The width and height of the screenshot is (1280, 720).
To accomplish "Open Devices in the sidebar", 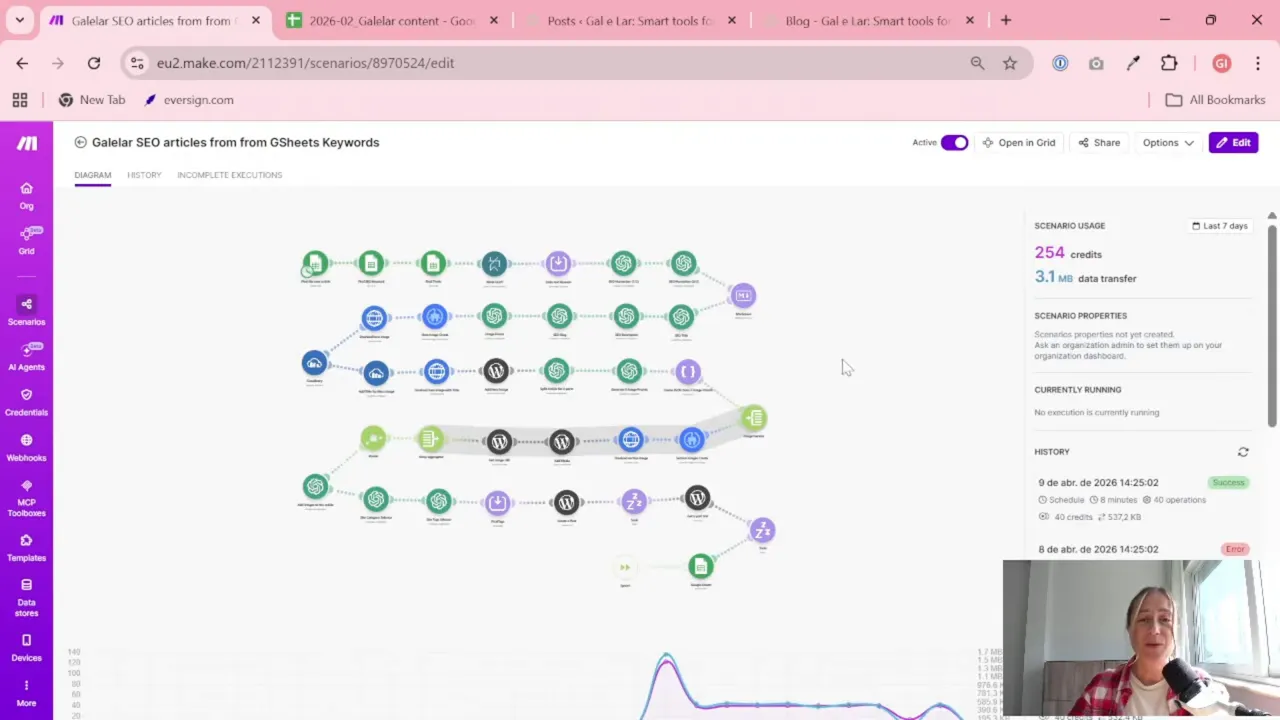I will pyautogui.click(x=26, y=647).
